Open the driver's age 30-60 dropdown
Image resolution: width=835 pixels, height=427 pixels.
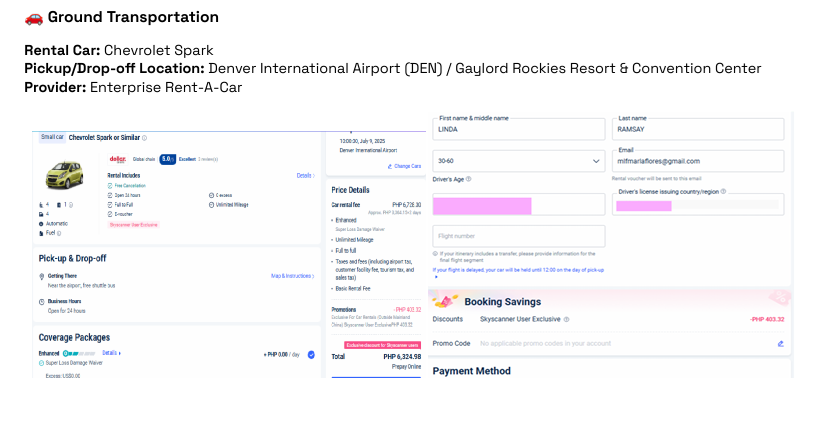coord(519,161)
